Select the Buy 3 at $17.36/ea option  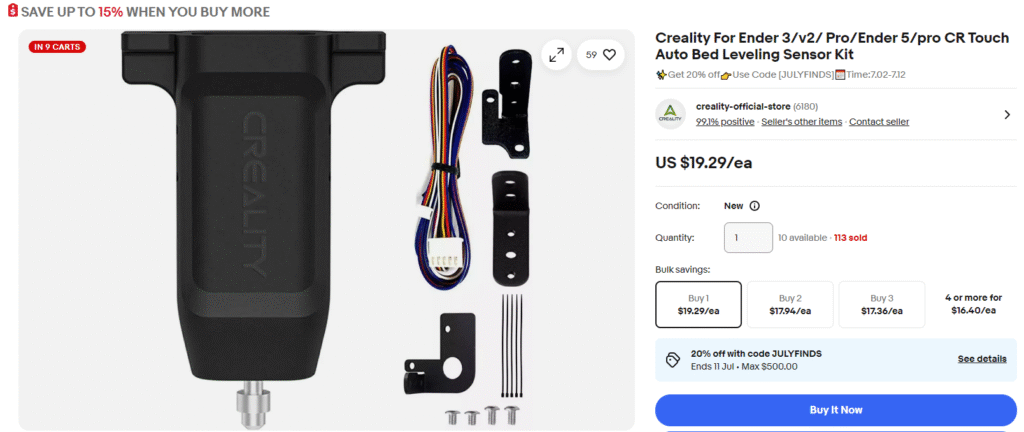pyautogui.click(x=882, y=304)
